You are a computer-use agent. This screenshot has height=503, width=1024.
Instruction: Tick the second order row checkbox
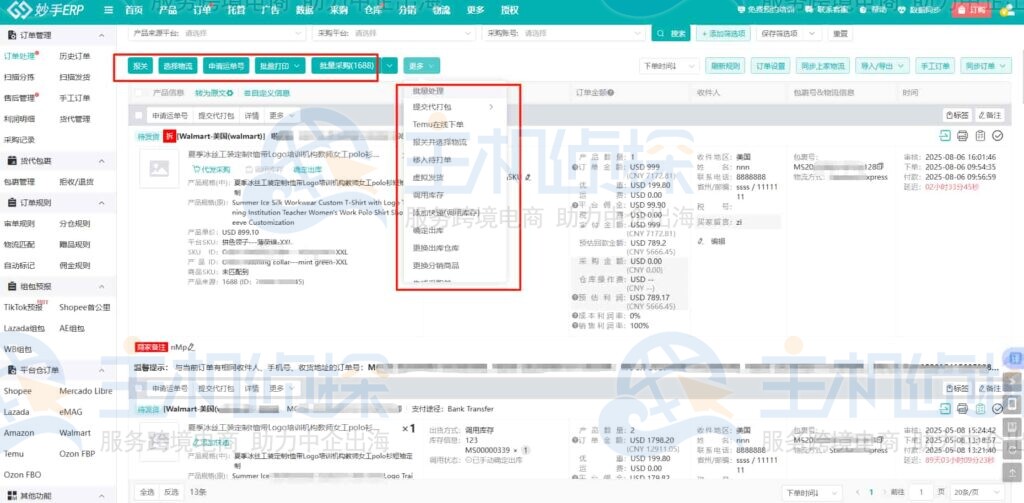138,388
